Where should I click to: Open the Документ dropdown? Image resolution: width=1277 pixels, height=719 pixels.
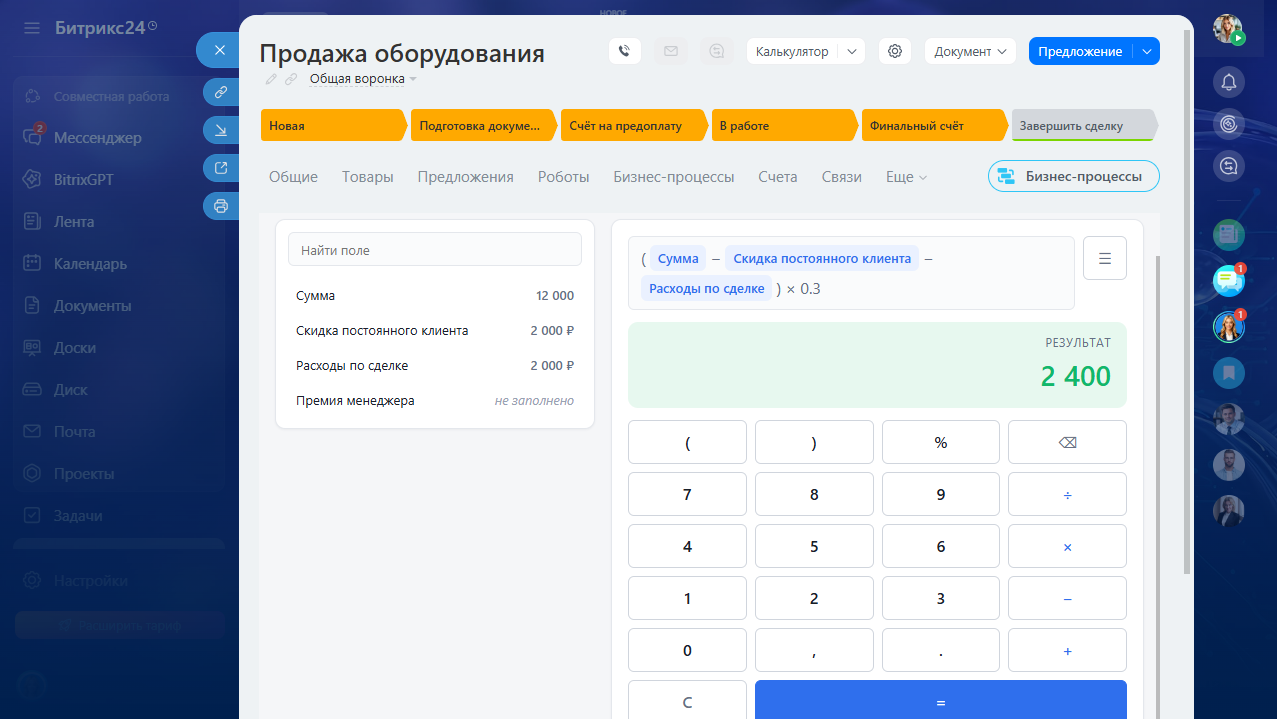[970, 51]
